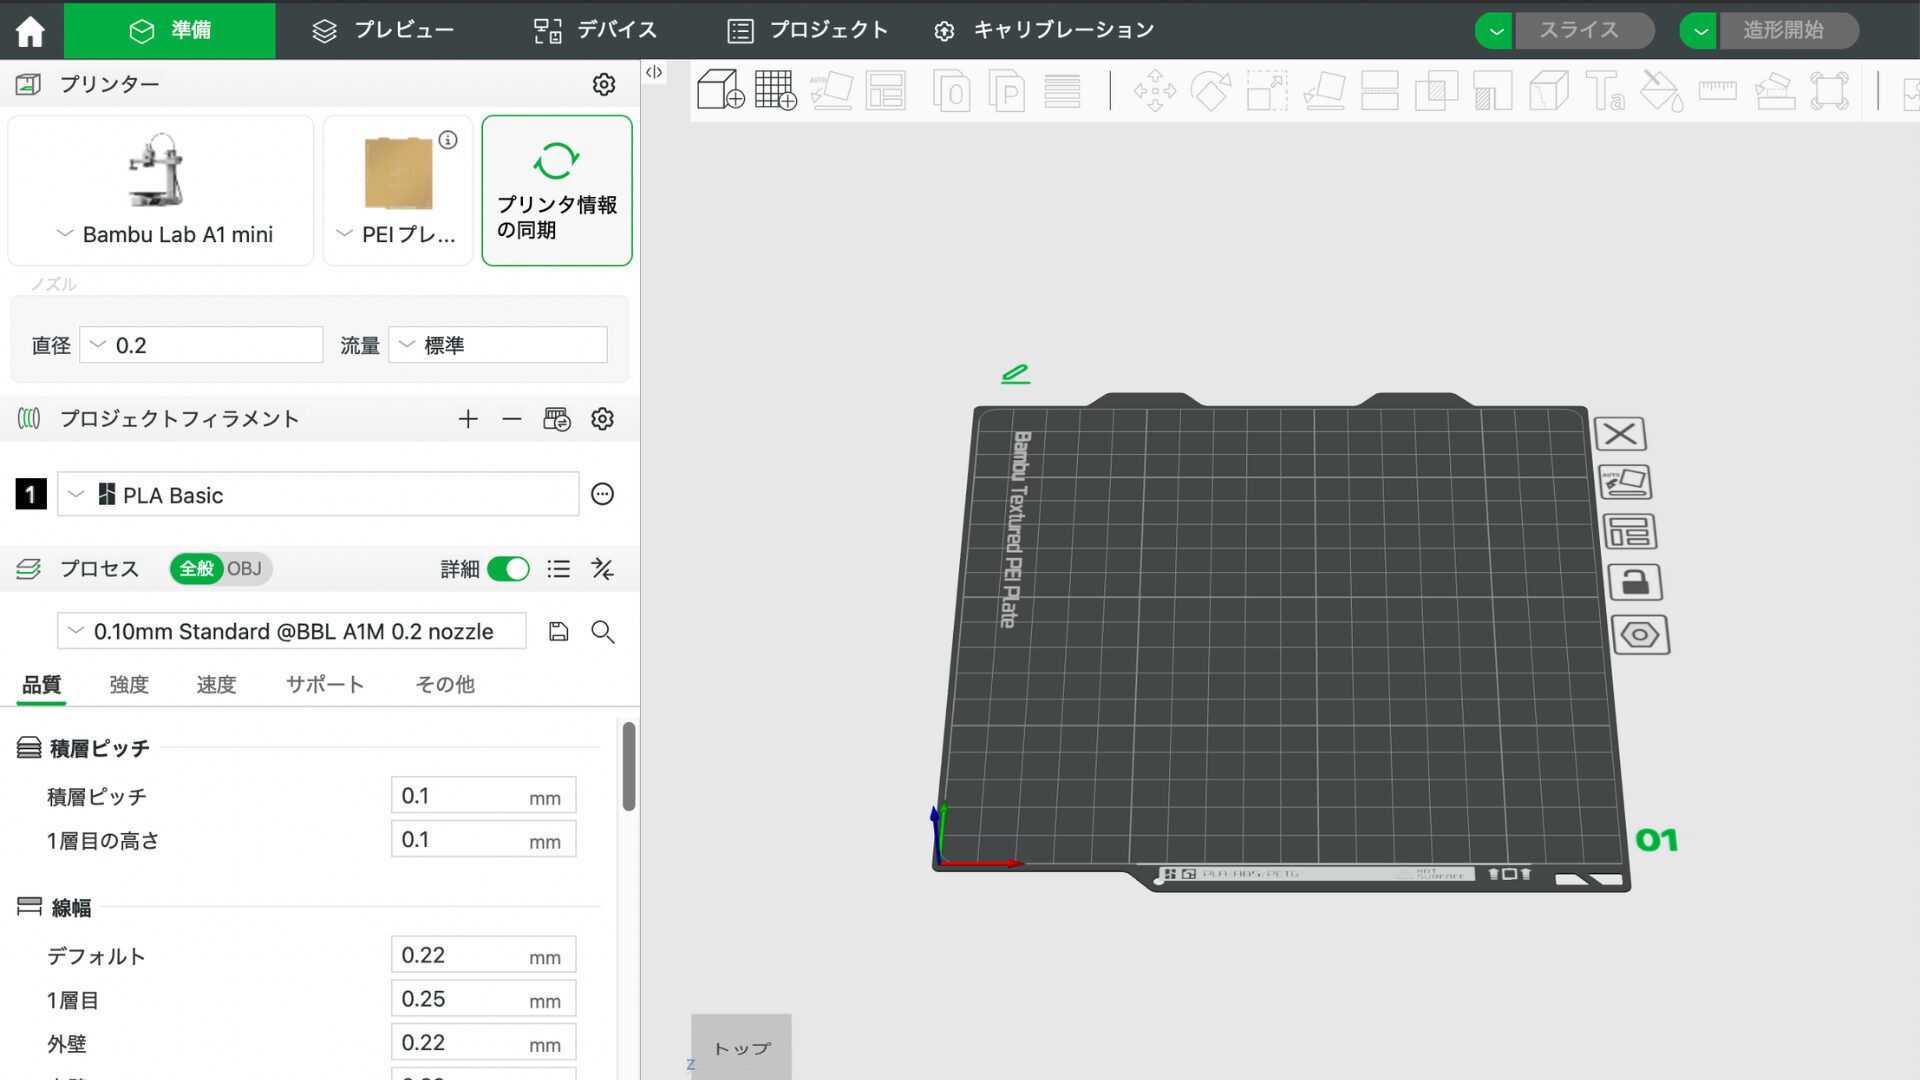Open the 速度 settings tab

(216, 685)
